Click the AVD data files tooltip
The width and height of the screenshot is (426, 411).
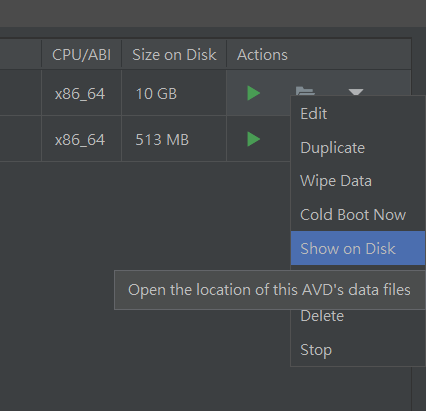[x=269, y=290]
